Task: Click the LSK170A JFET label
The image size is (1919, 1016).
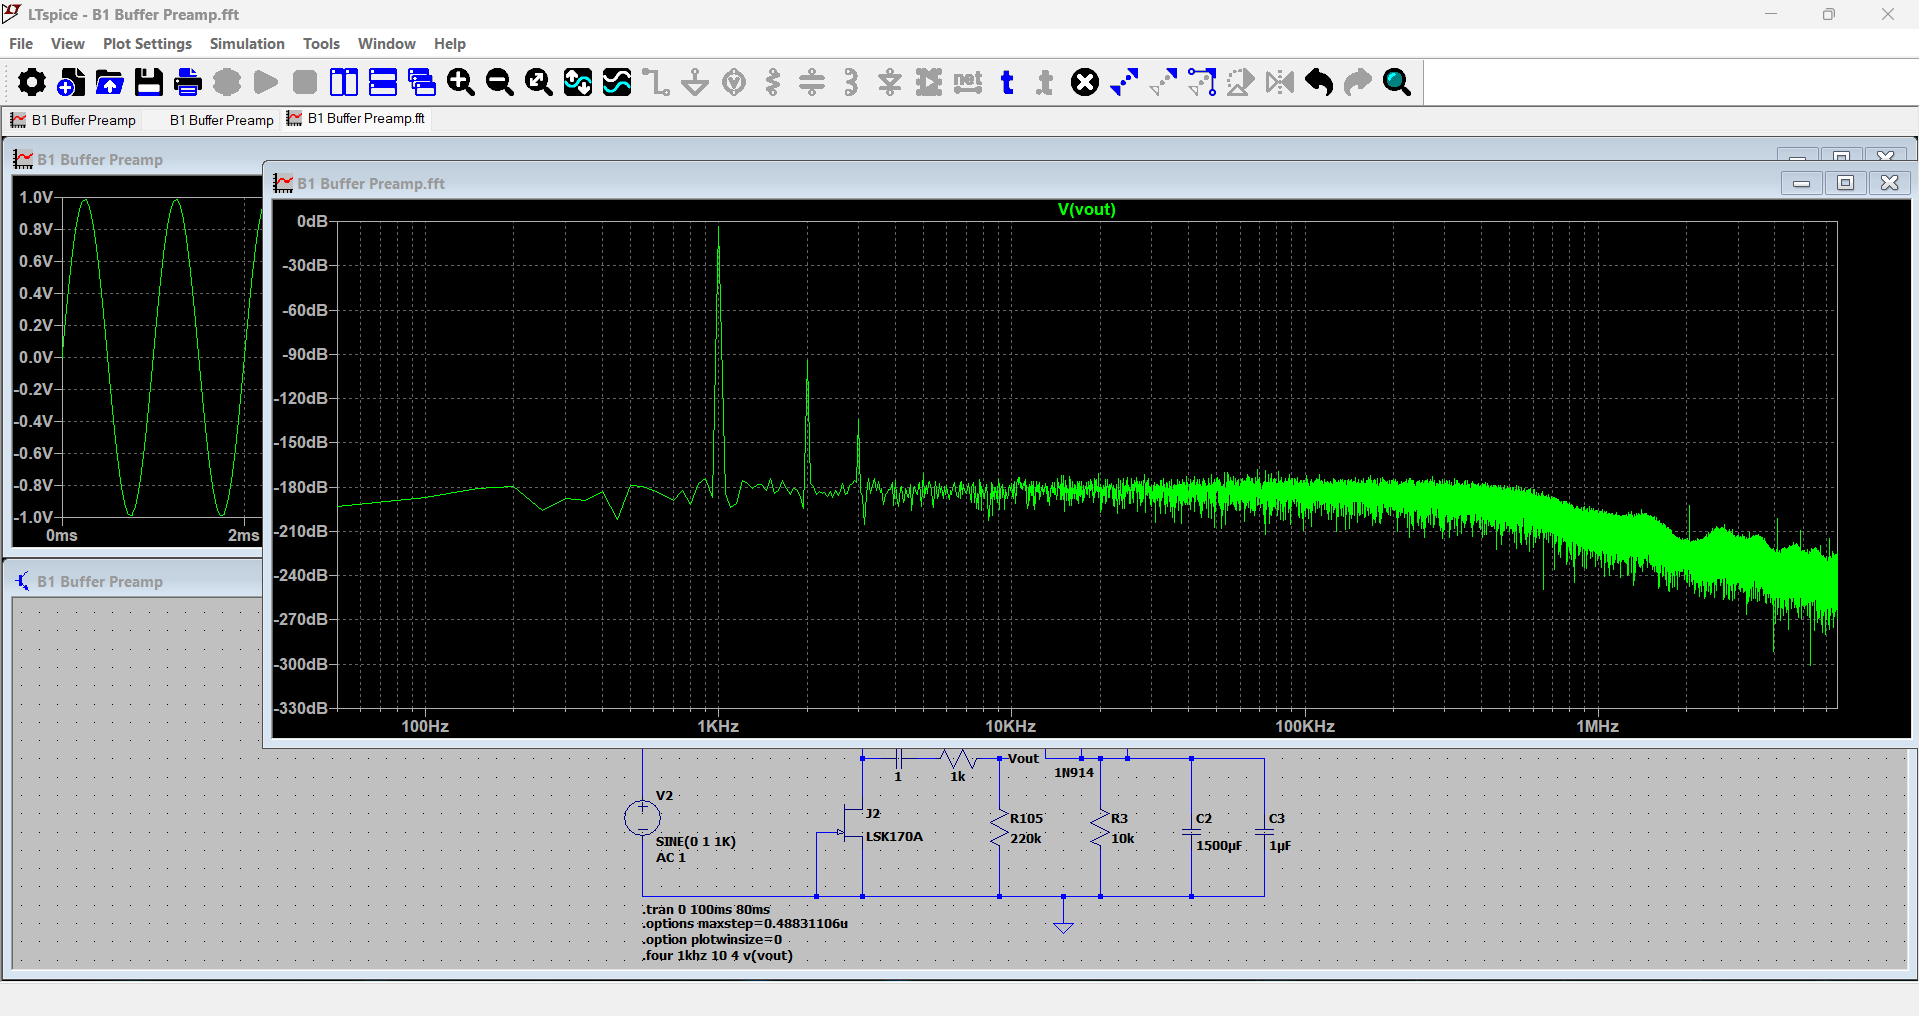Action: [x=894, y=837]
